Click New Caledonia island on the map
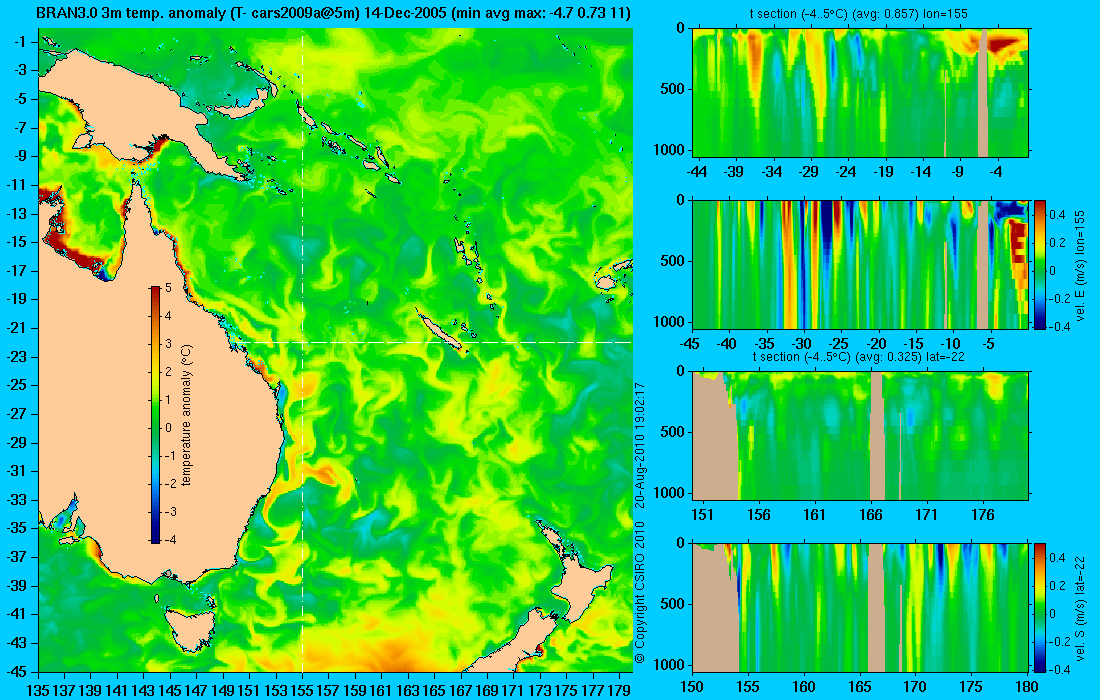 (438, 330)
